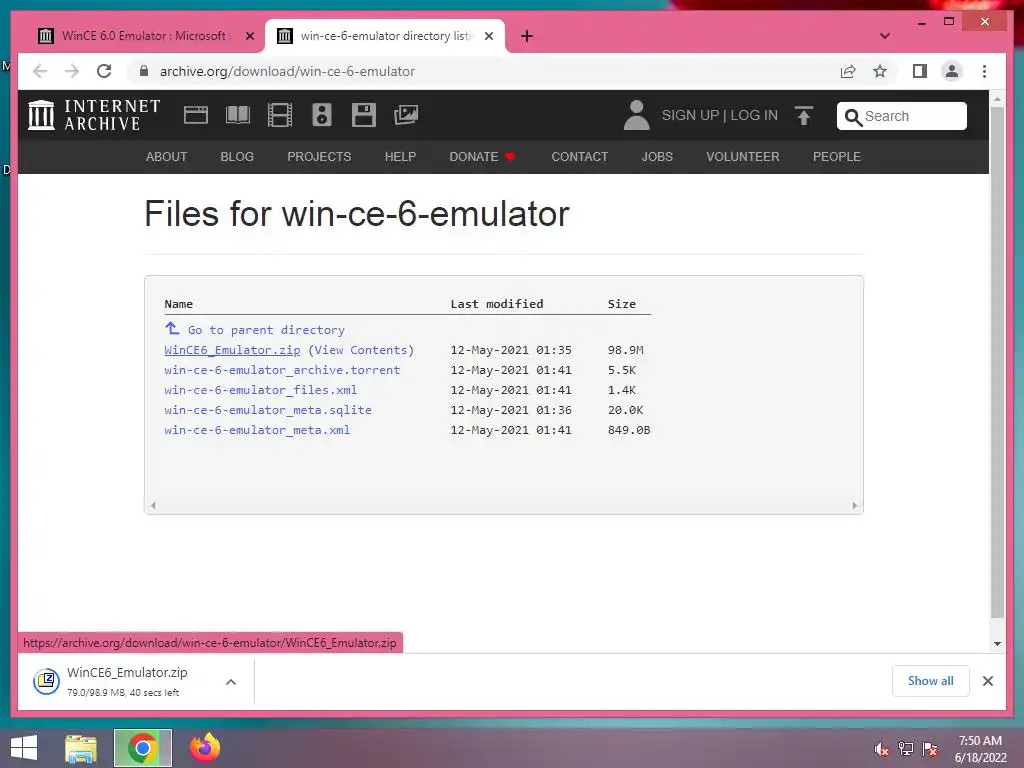Screen dimensions: 1024x768
Task: Open the ABOUT menu item
Action: coord(167,157)
